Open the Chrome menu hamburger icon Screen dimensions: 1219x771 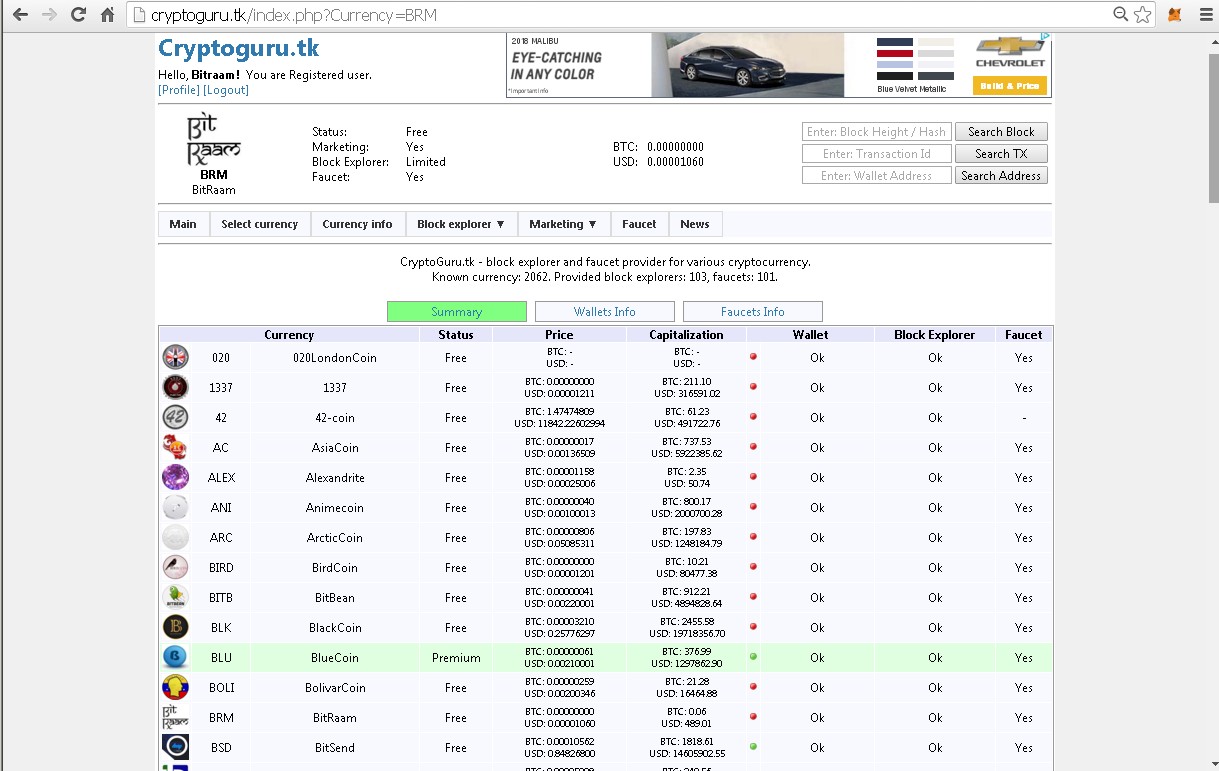pyautogui.click(x=1206, y=15)
